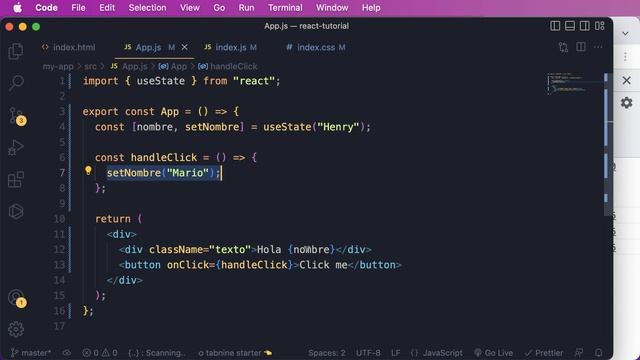Start Go Live server
The height and width of the screenshot is (360, 640).
pyautogui.click(x=493, y=353)
